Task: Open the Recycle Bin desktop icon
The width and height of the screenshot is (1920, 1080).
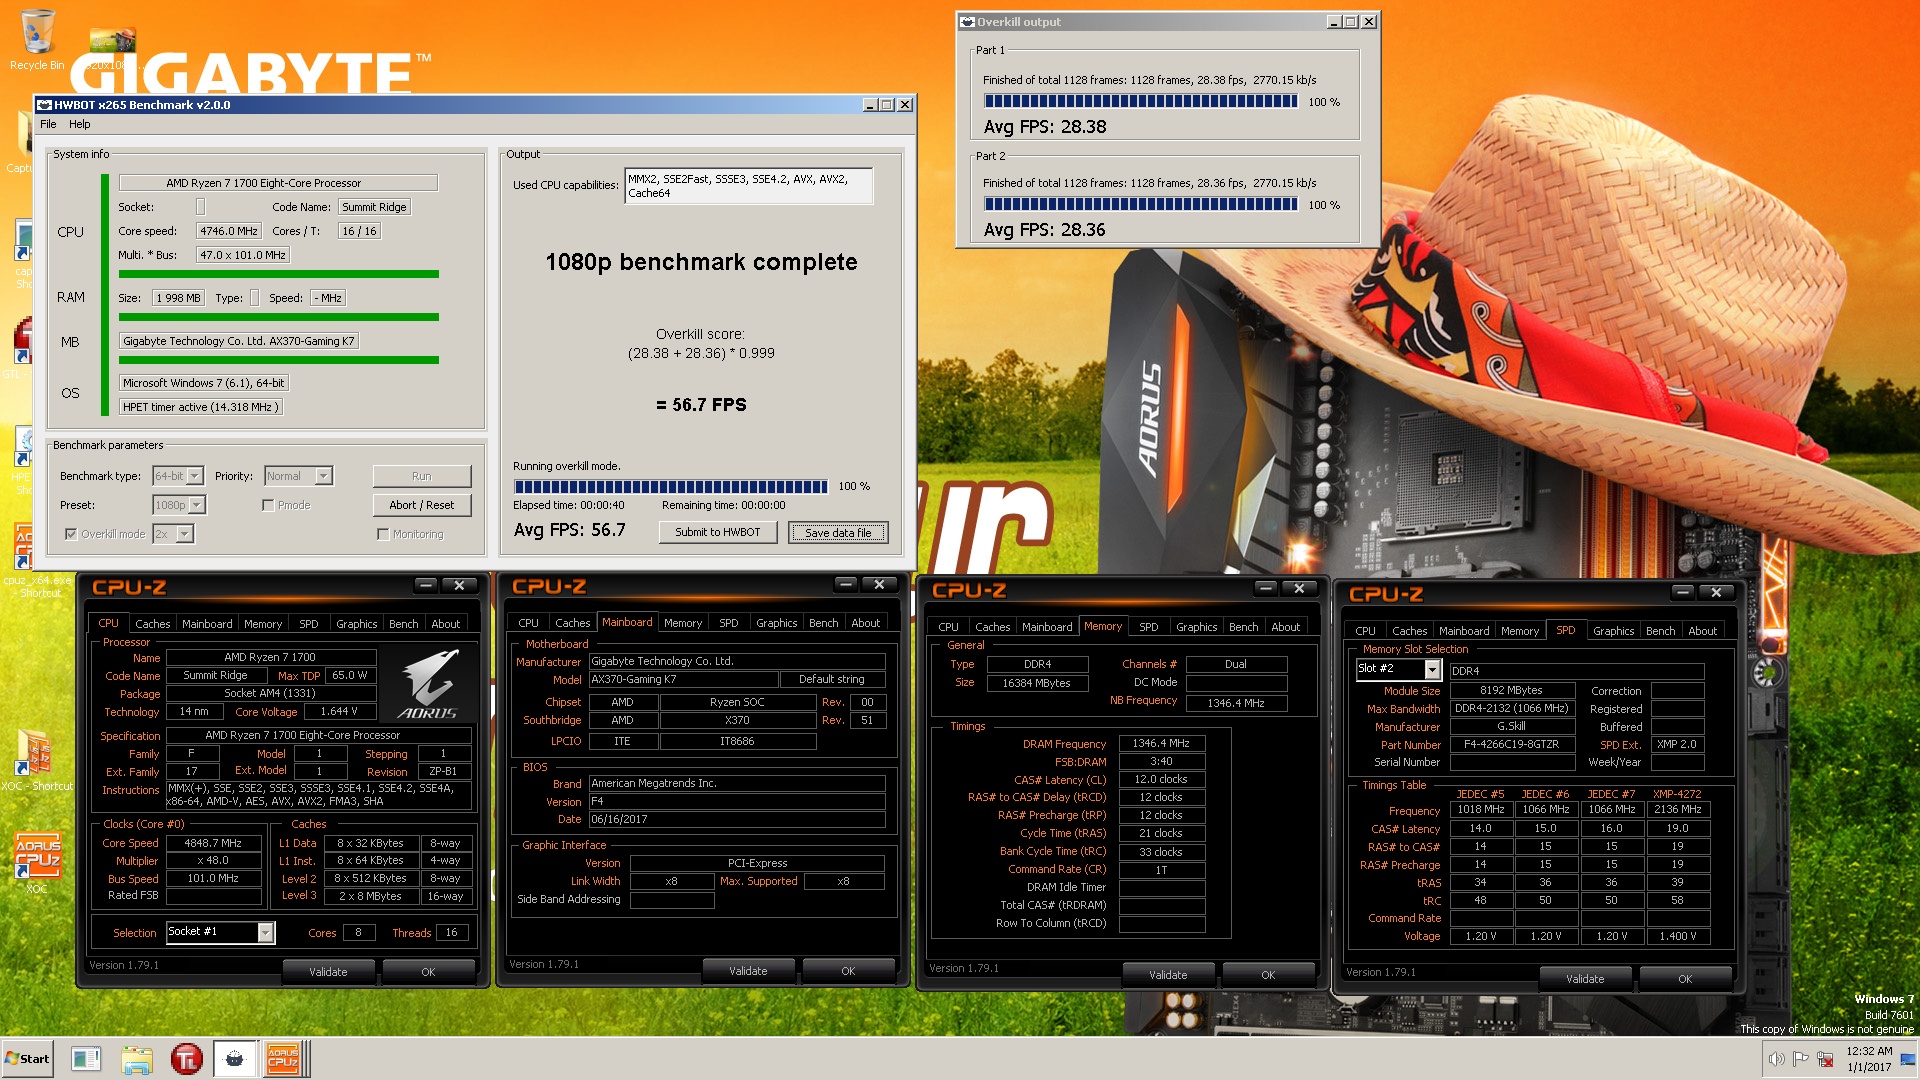Action: click(37, 40)
